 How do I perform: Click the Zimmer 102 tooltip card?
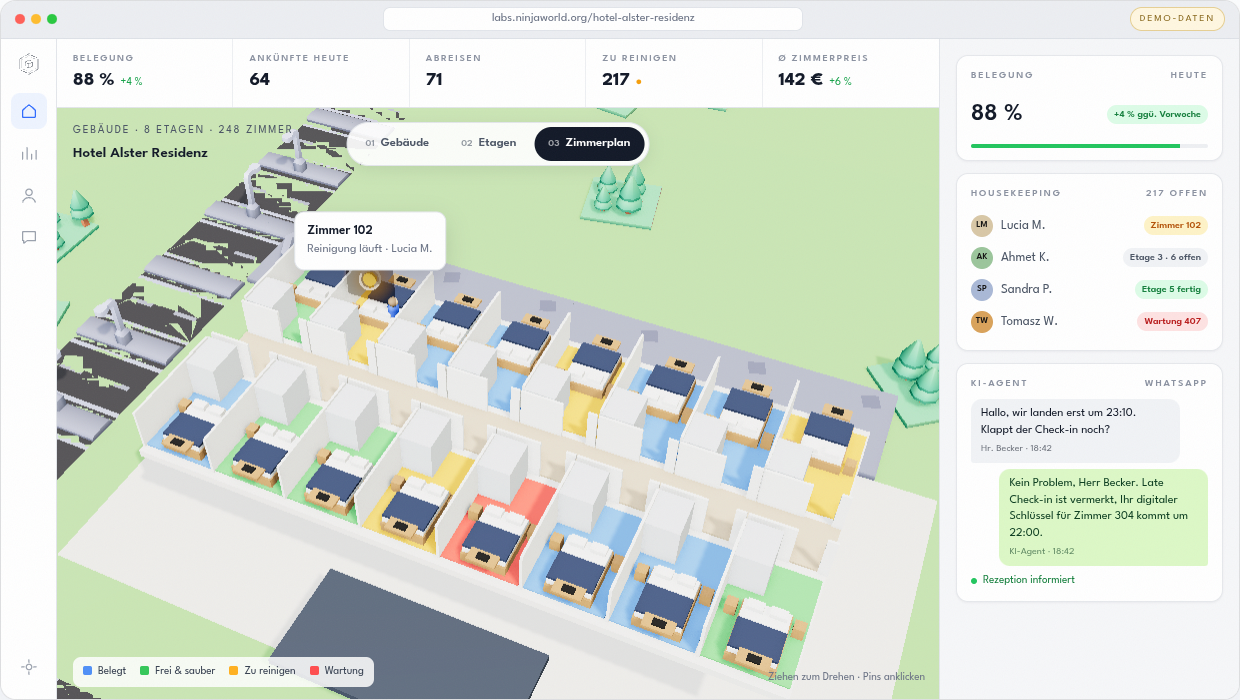coord(370,239)
